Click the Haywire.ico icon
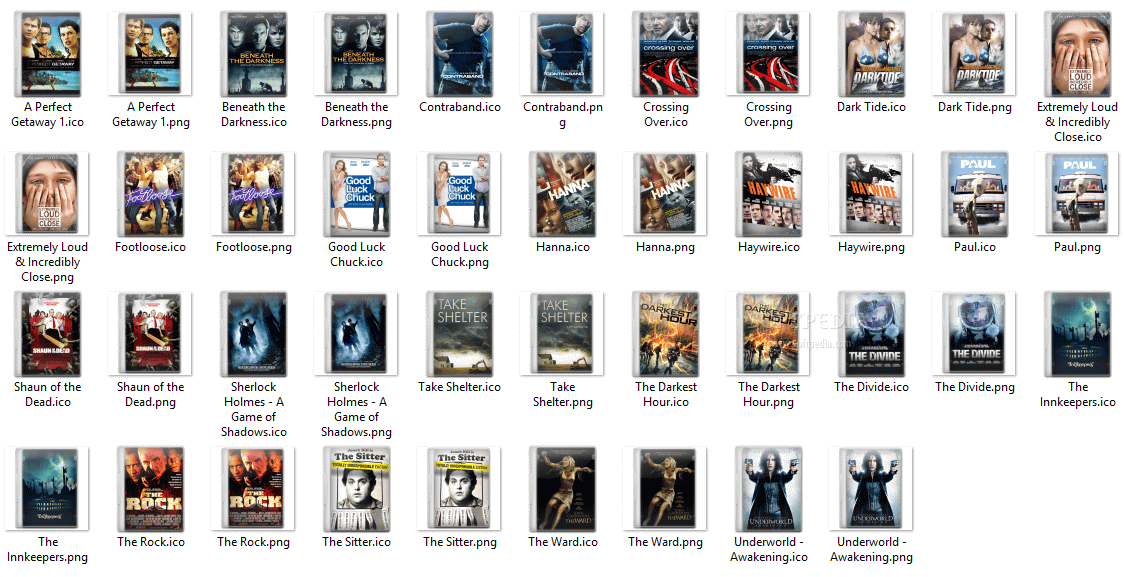Screen dimensions: 1124x577 click(768, 194)
